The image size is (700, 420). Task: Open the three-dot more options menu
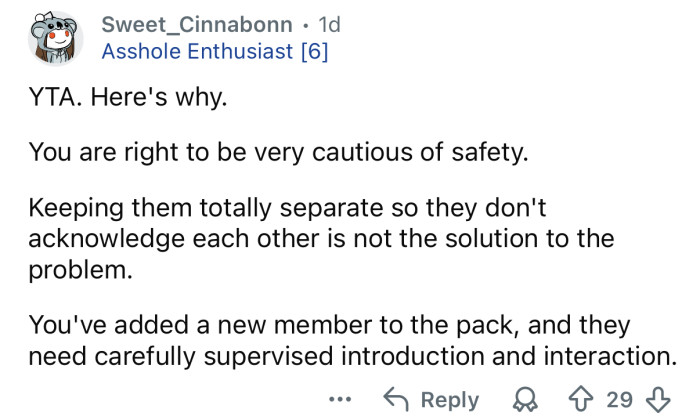tap(341, 399)
